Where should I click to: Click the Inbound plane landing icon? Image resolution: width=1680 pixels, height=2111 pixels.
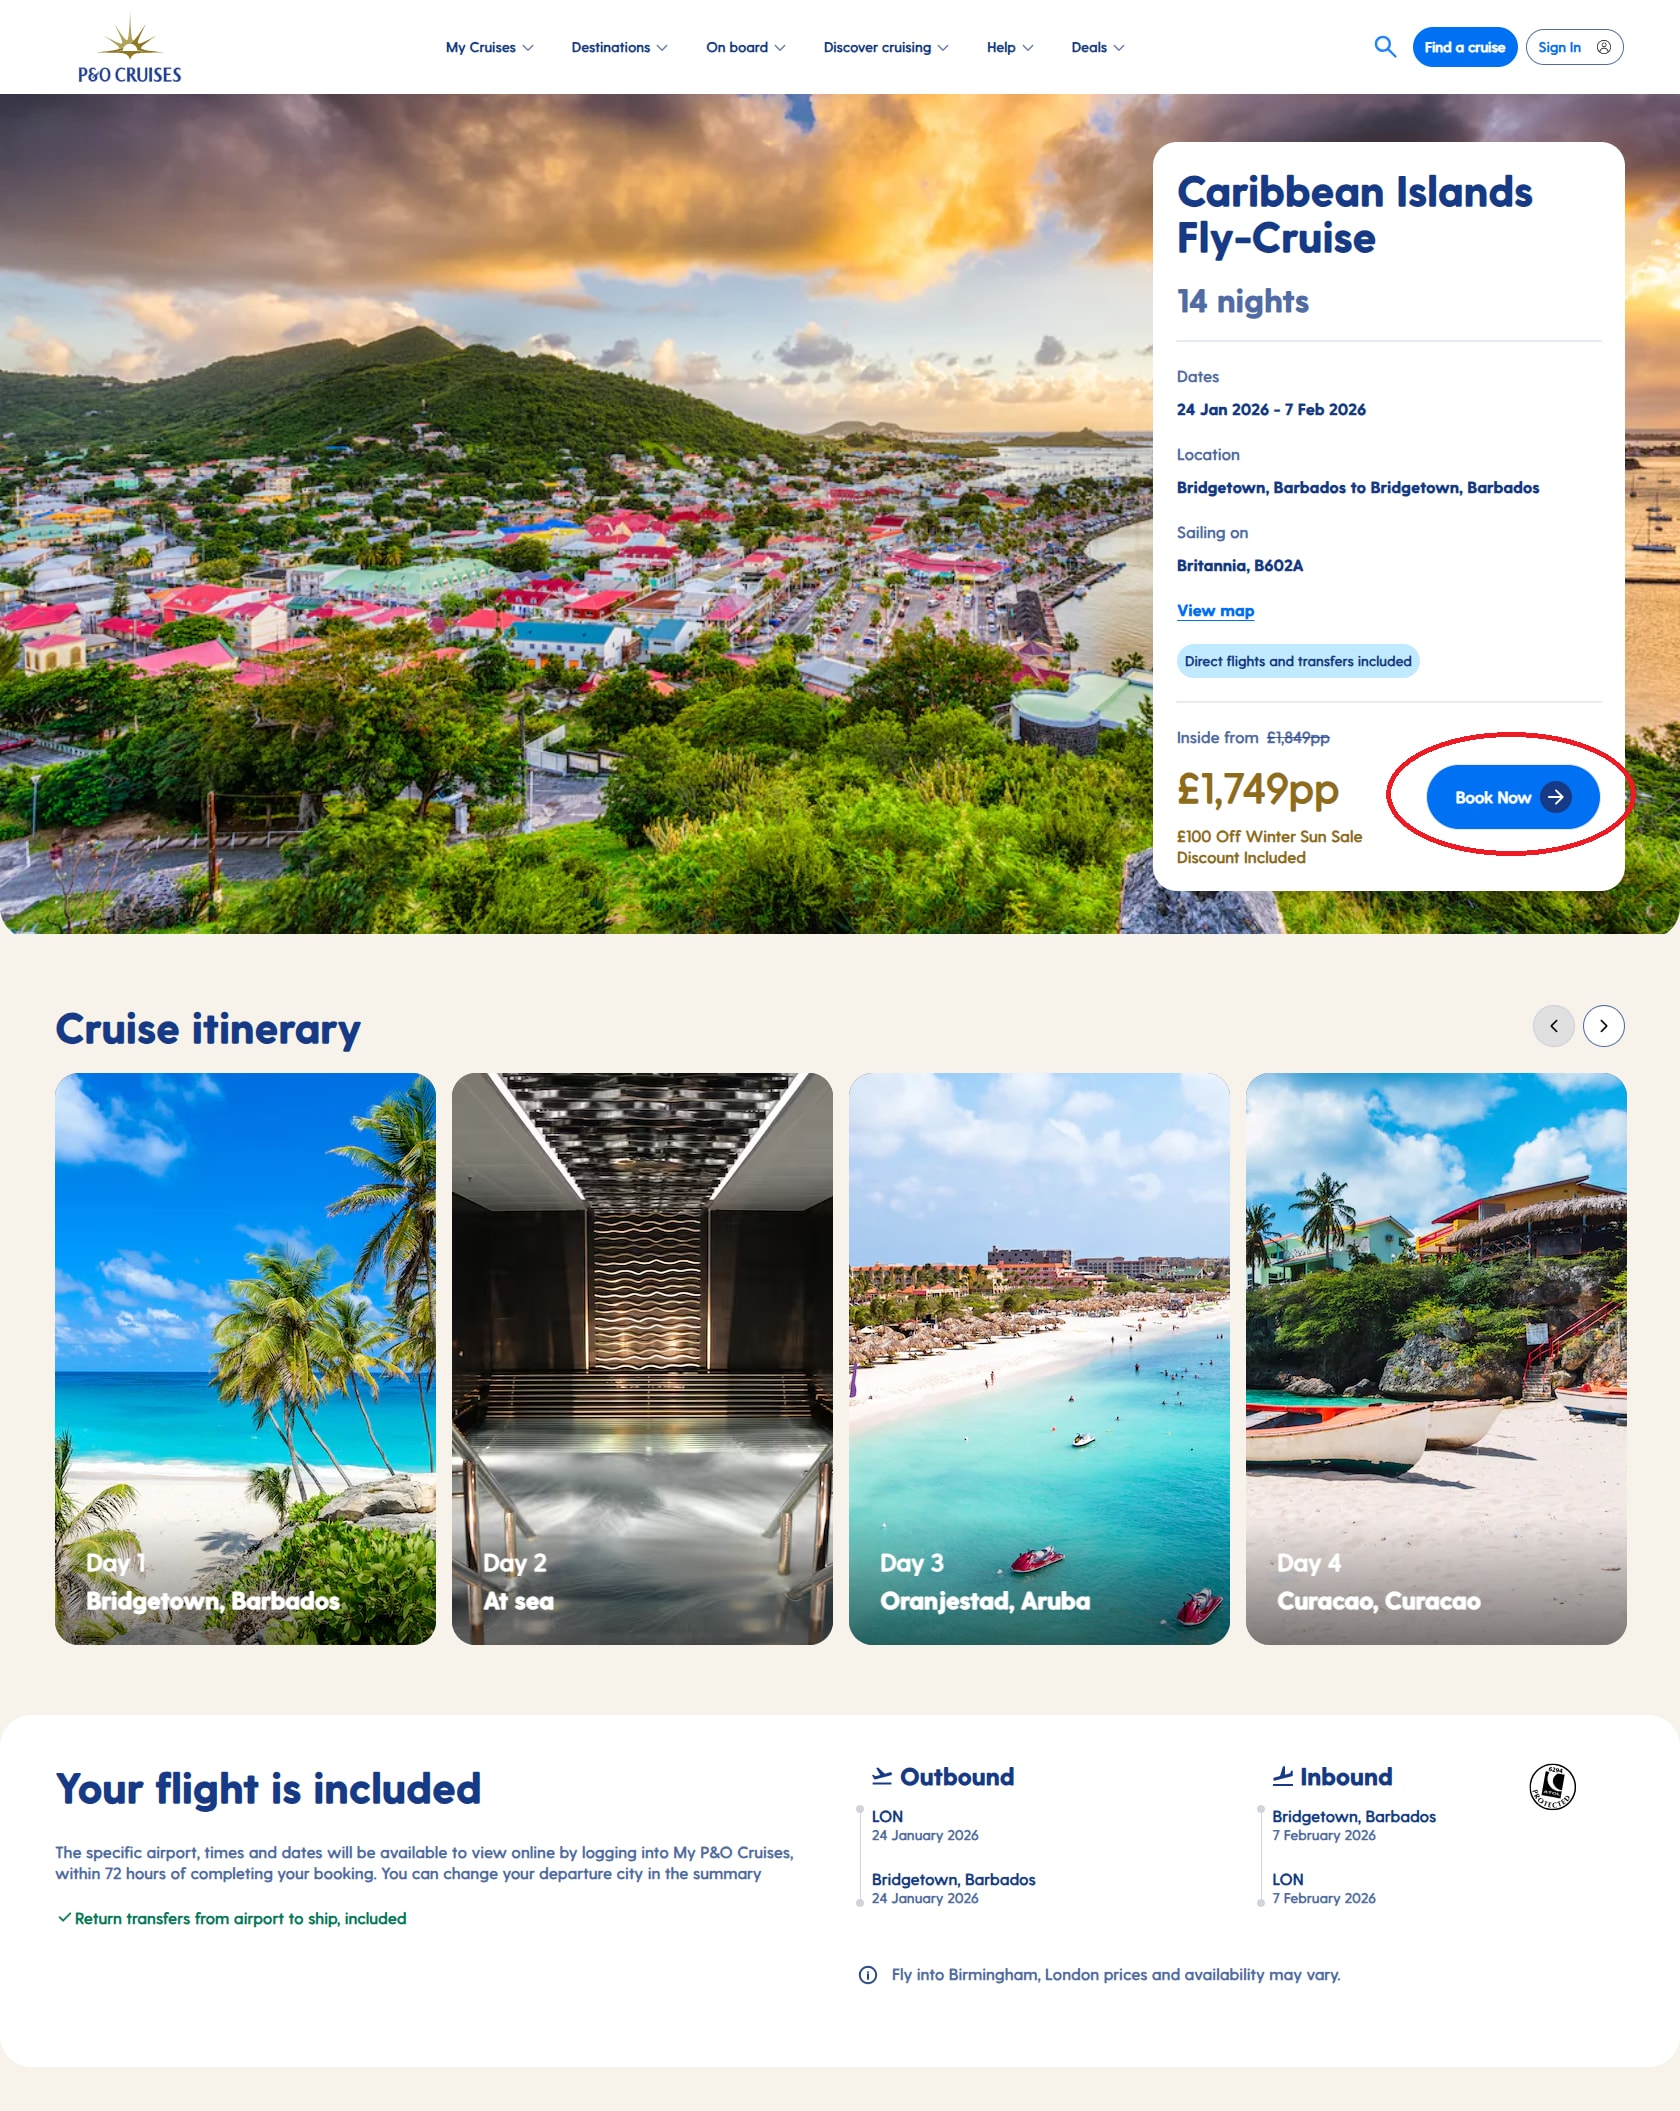pyautogui.click(x=1282, y=1776)
